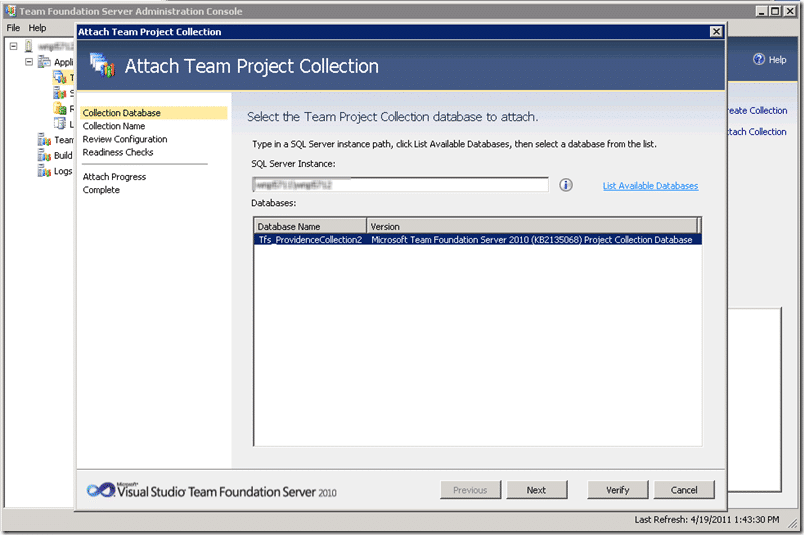804x535 pixels.
Task: Click the Build Configuration tree icon
Action: point(44,155)
